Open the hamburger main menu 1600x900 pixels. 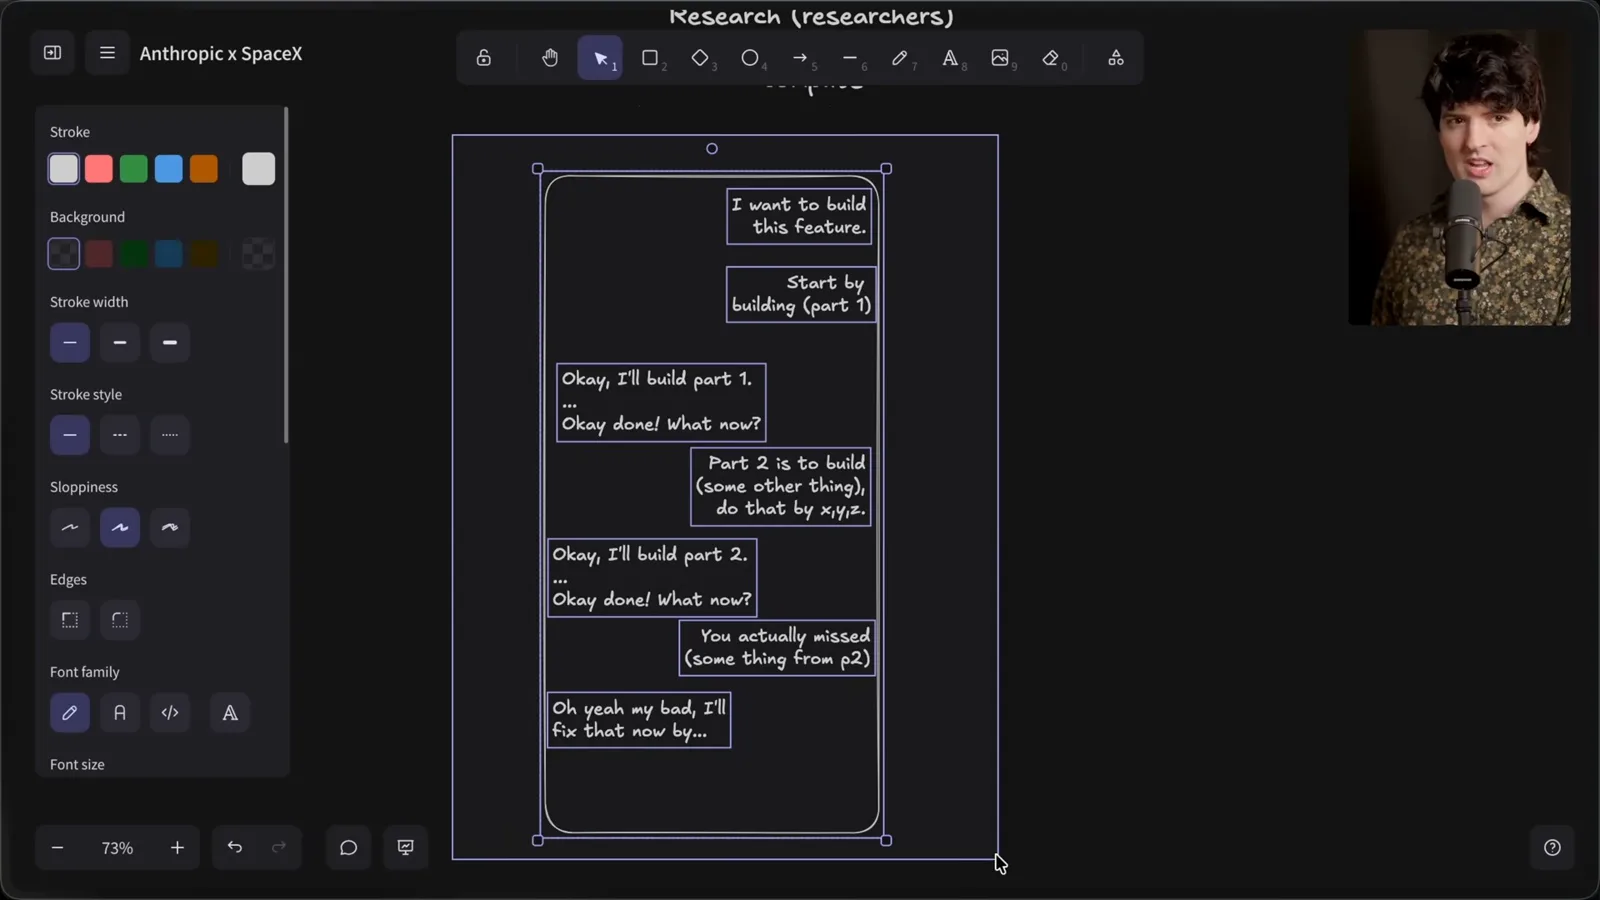point(107,53)
